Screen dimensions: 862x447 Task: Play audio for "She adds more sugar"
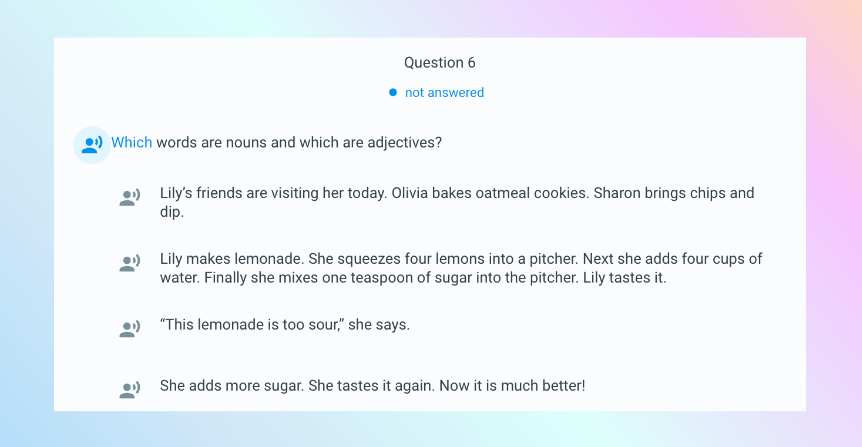point(129,390)
